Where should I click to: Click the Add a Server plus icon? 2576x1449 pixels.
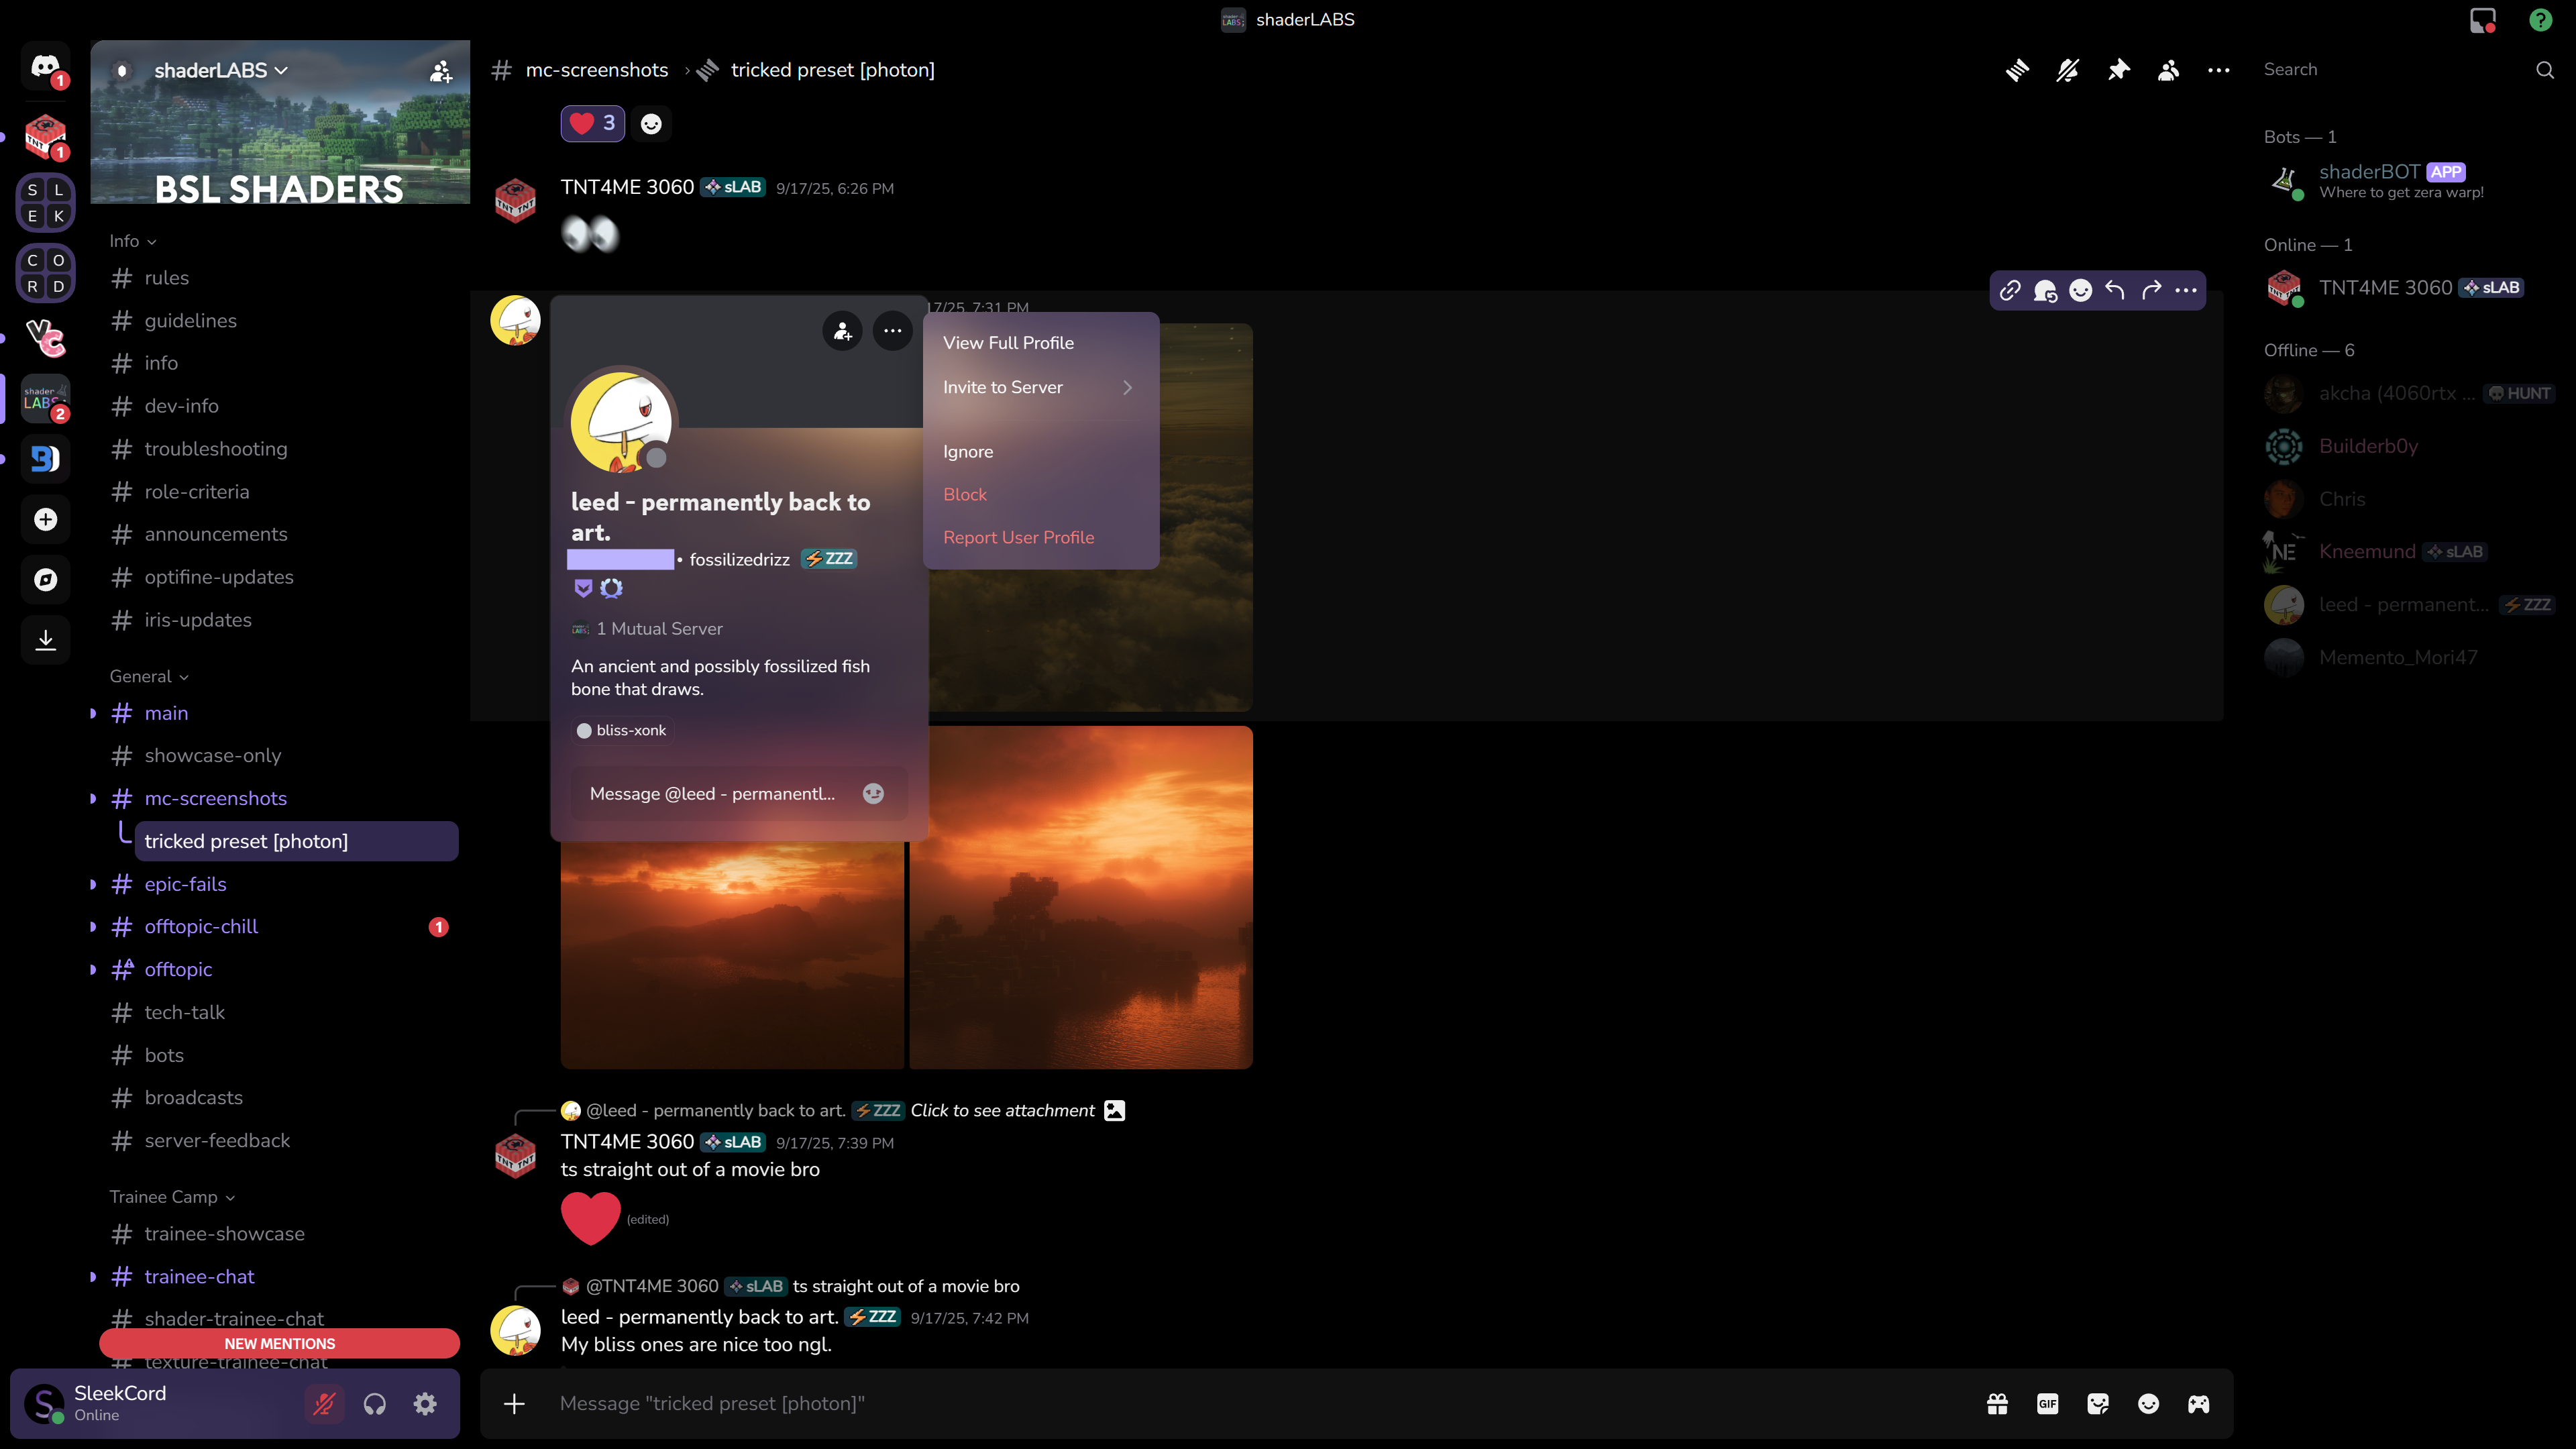click(46, 519)
